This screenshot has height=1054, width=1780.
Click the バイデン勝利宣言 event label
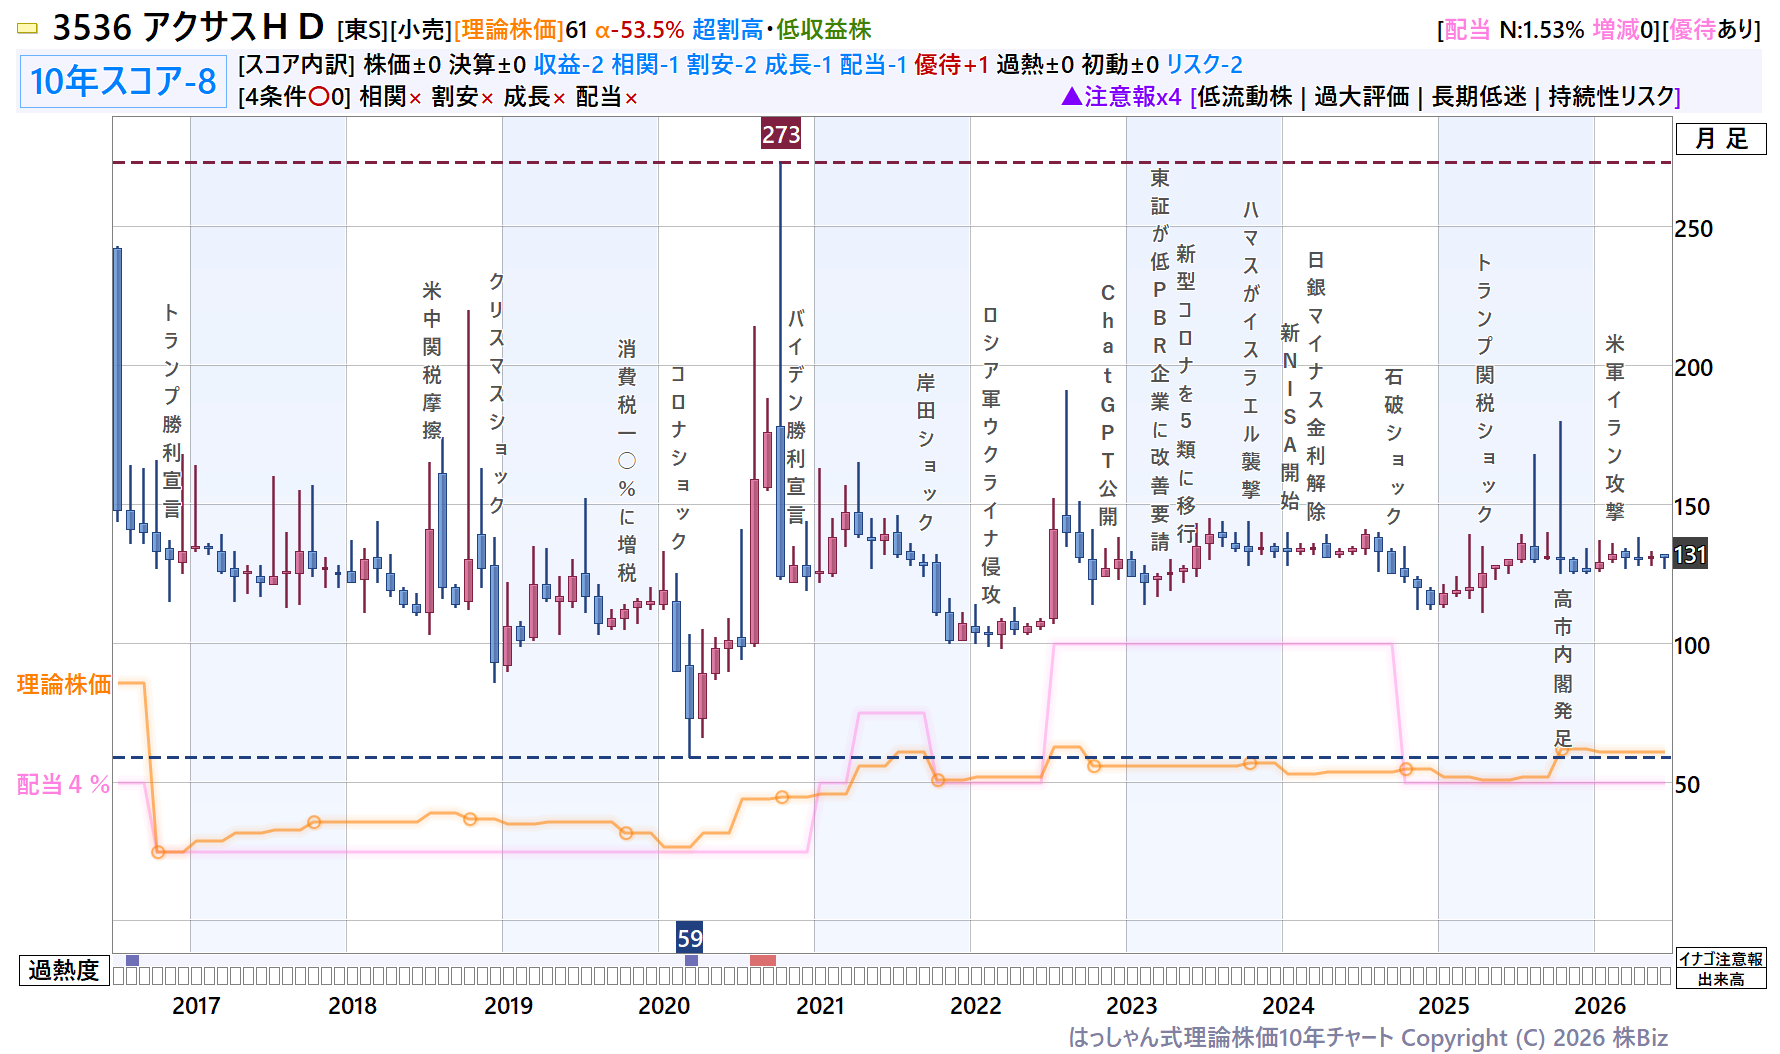click(x=796, y=417)
